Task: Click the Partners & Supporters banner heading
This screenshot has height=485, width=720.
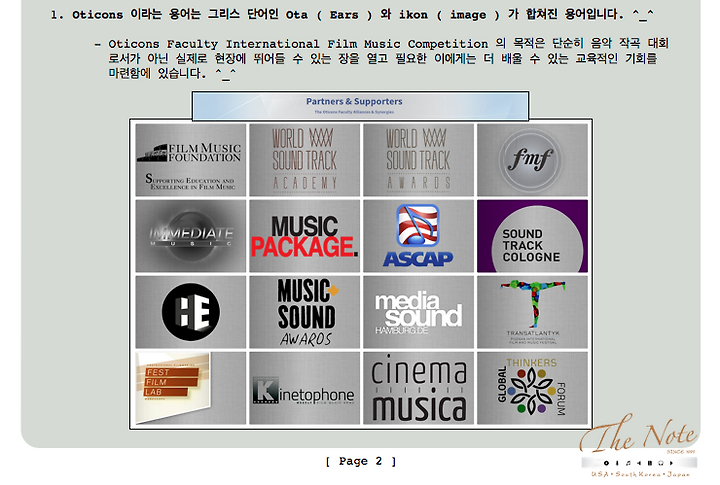Action: 354,101
